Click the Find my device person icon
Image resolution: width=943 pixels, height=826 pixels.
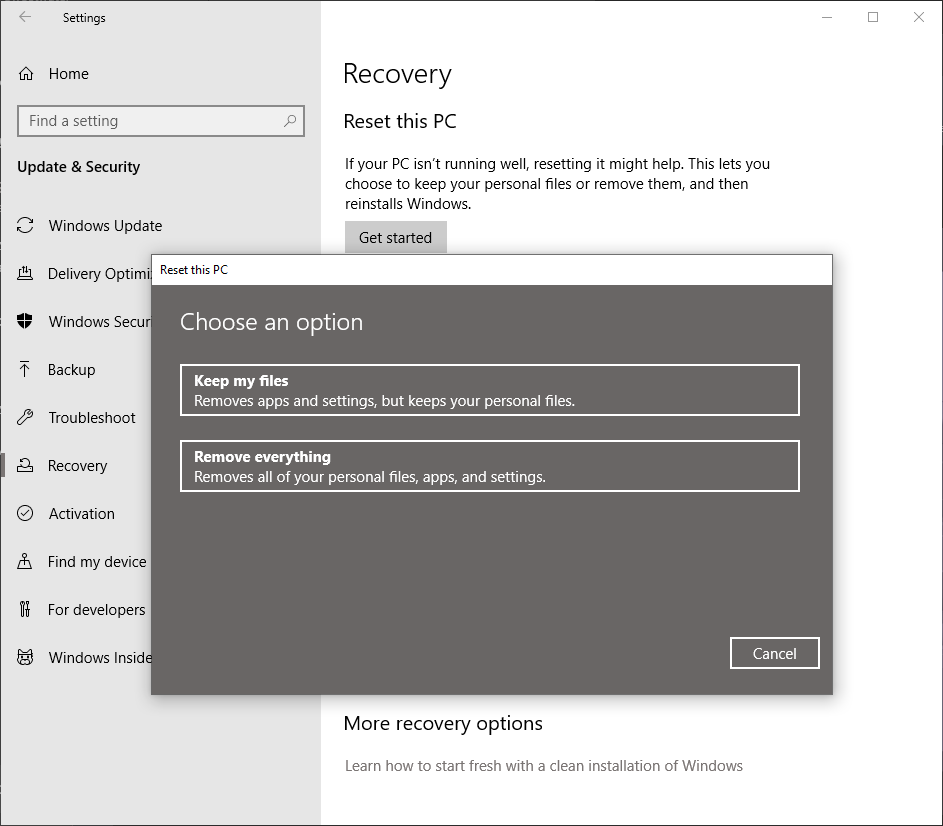point(26,562)
